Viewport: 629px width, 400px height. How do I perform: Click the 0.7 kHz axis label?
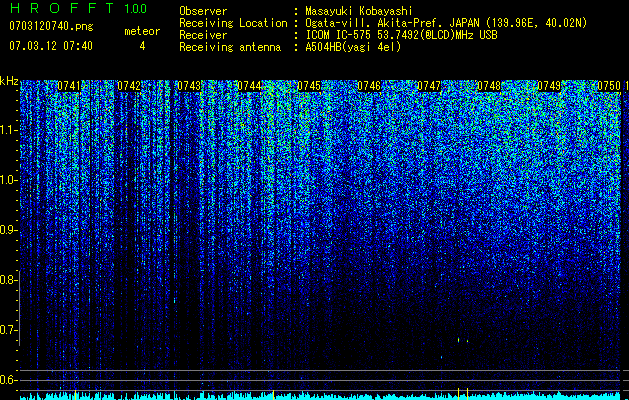[9, 330]
